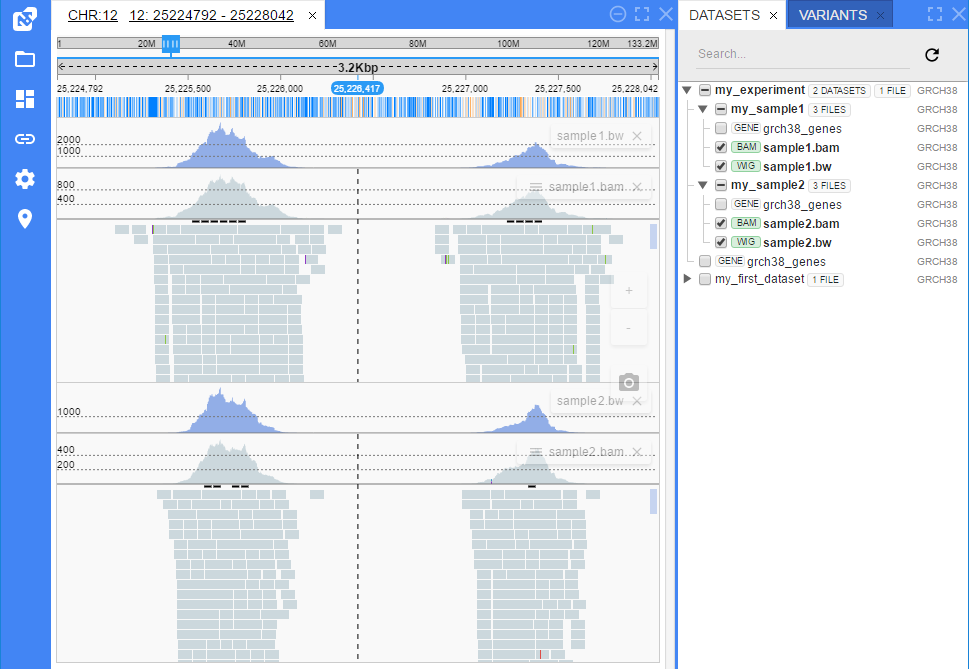This screenshot has height=669, width=969.
Task: Click the NGB logo in the sidebar
Action: pyautogui.click(x=25, y=19)
